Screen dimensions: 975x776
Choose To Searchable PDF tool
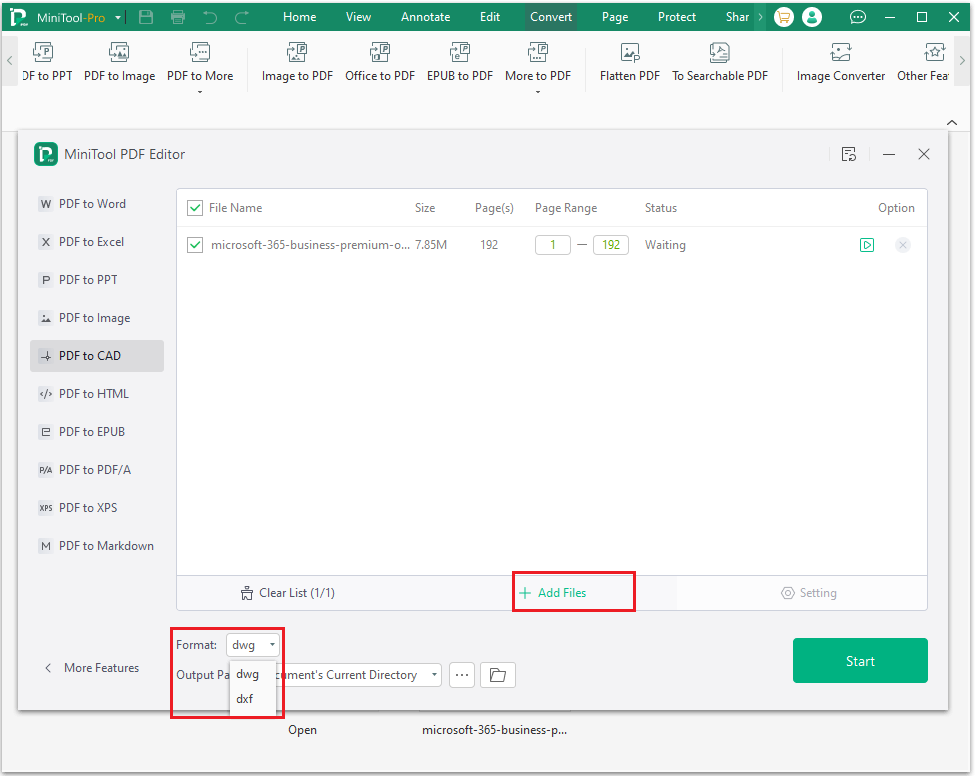coord(720,62)
